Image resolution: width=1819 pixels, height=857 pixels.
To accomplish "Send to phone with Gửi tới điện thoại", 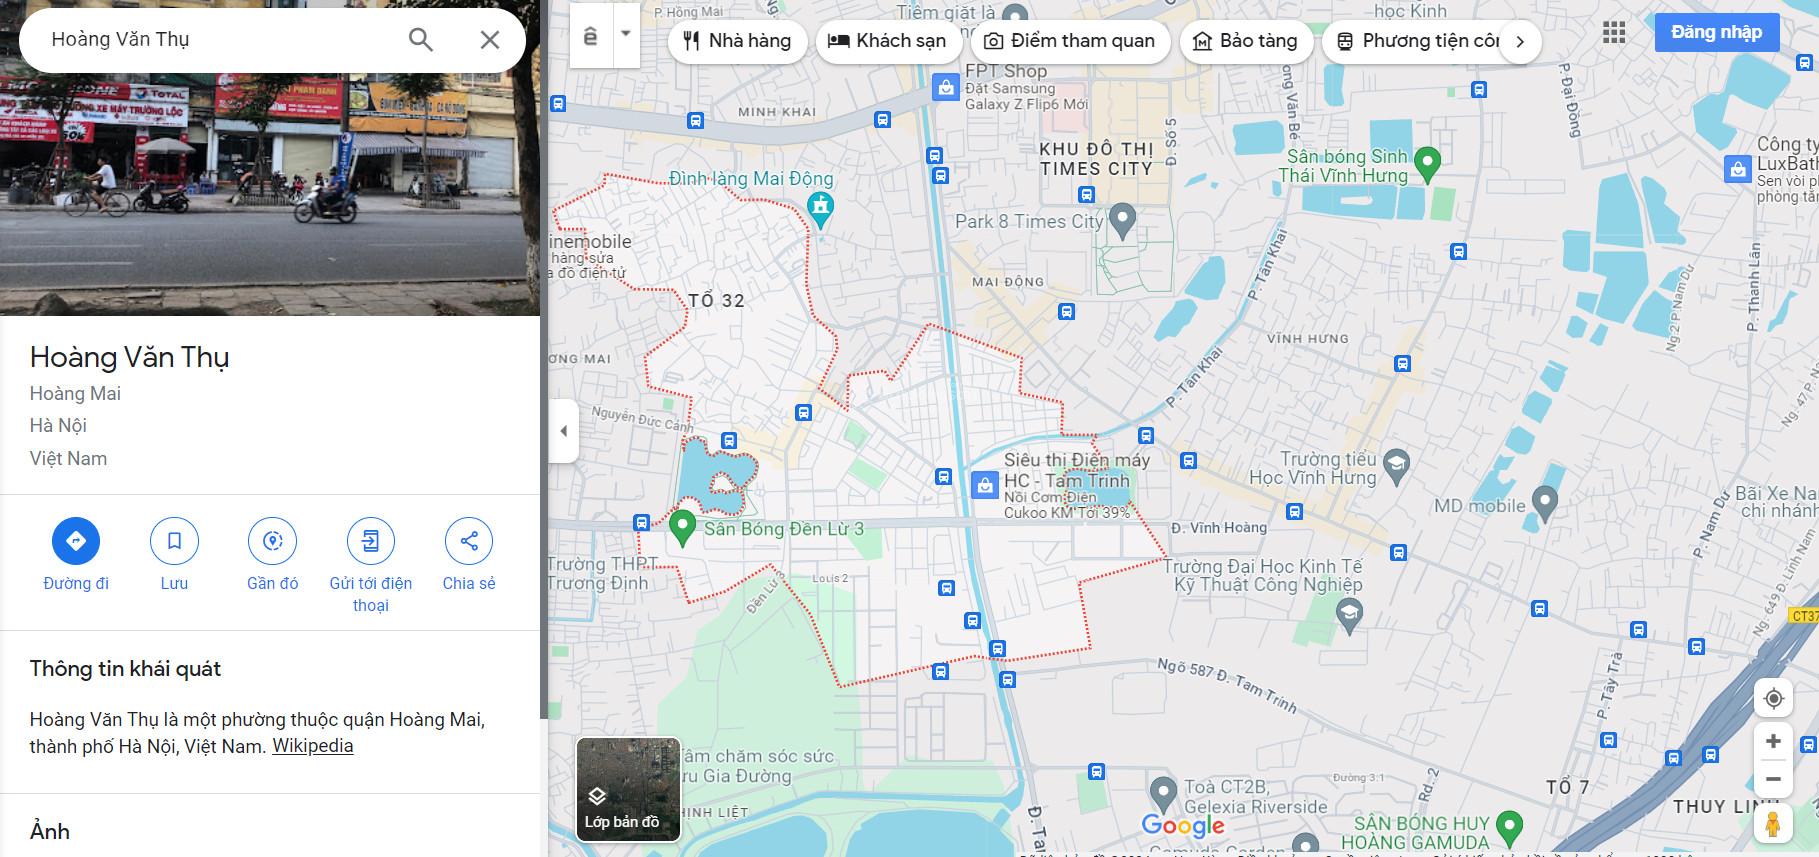I will tap(370, 541).
